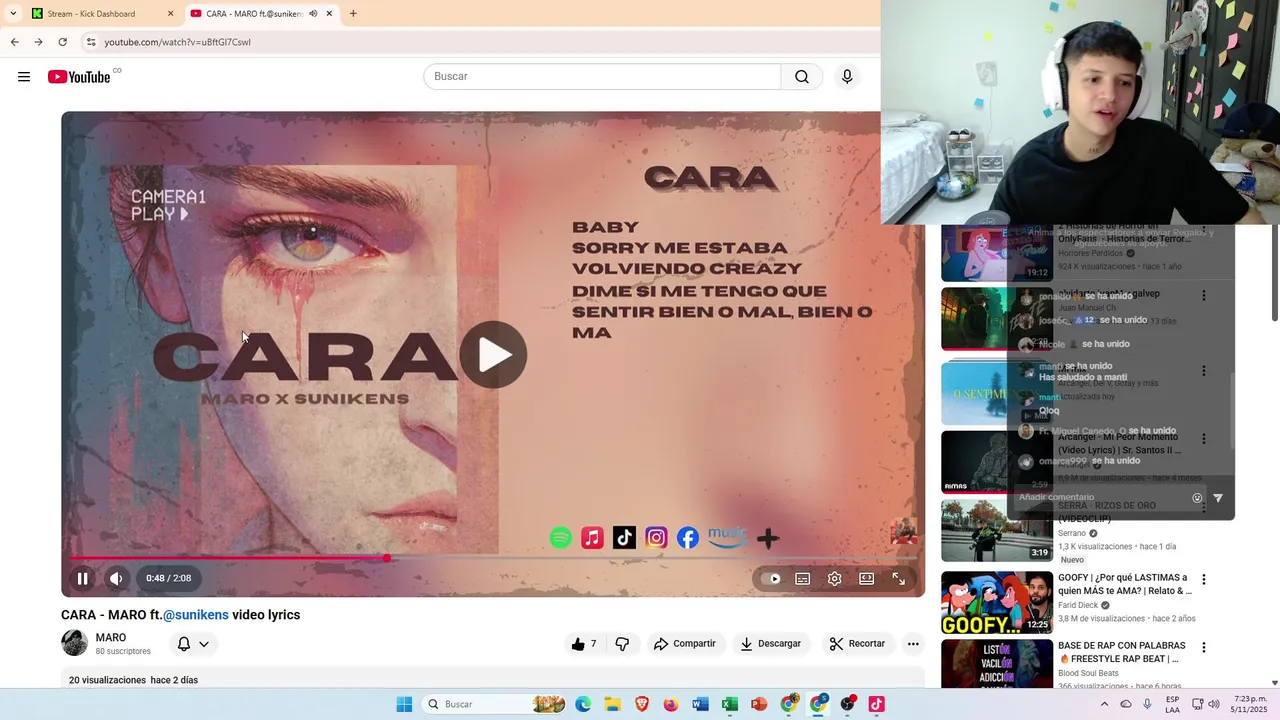Click the Descargar download button
This screenshot has width=1280, height=720.
coord(771,644)
